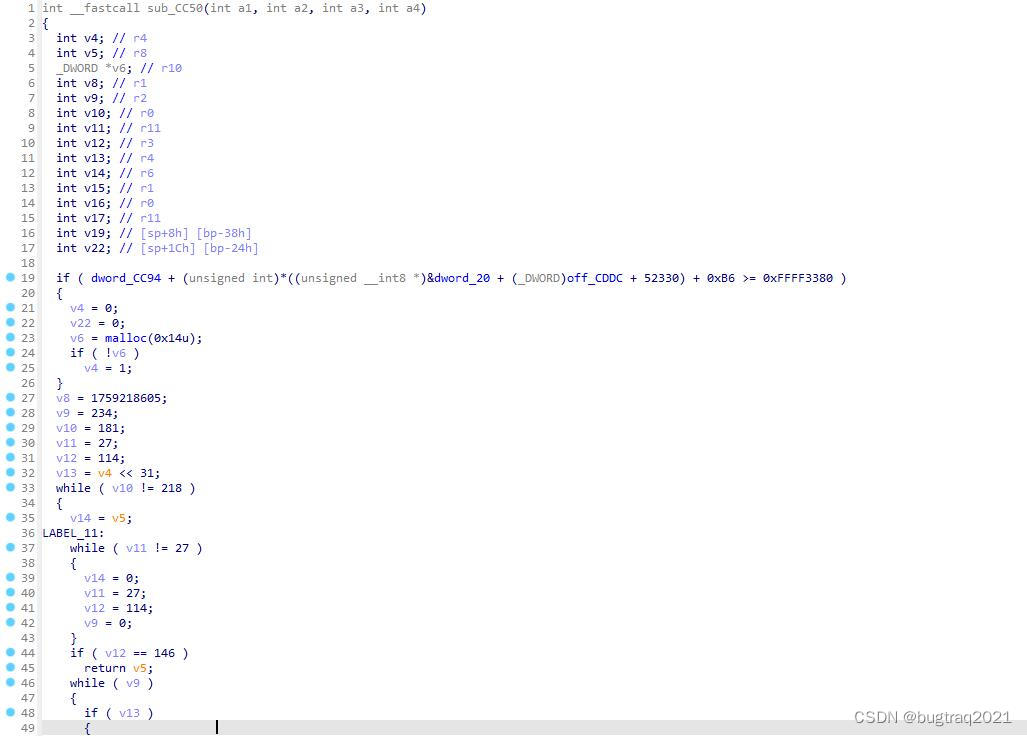Set breakpoint marker at line 40

[10, 593]
